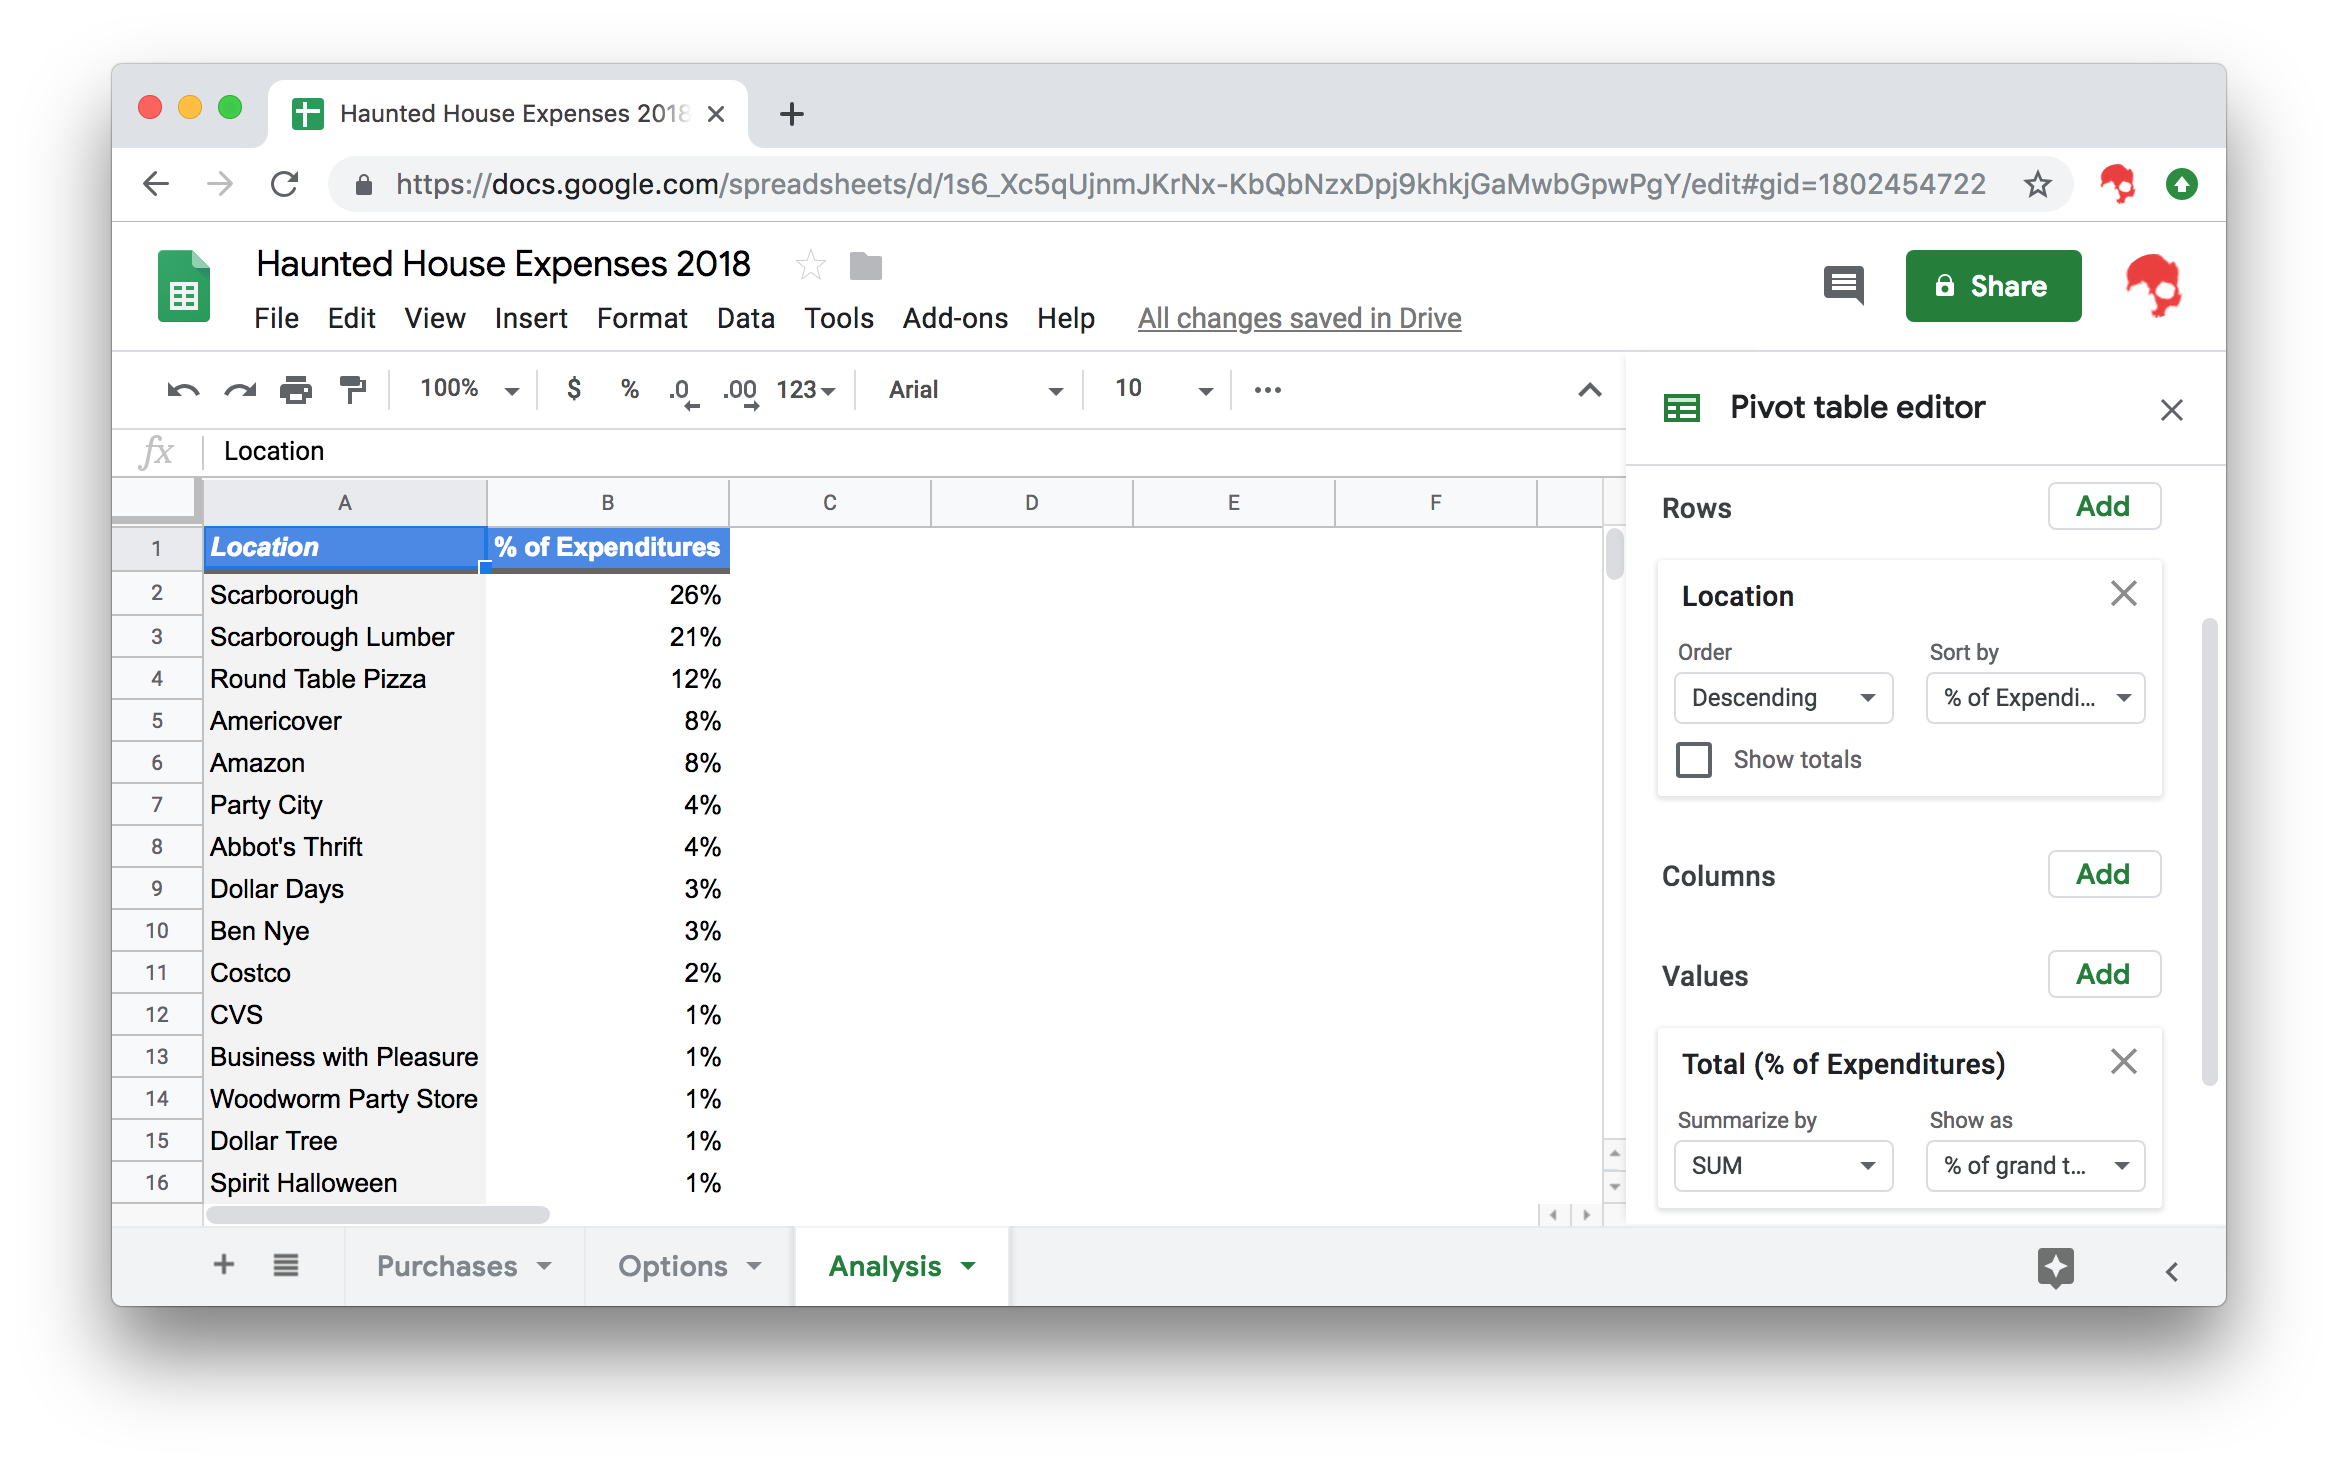Open the toolbar More options ellipsis

click(1268, 390)
